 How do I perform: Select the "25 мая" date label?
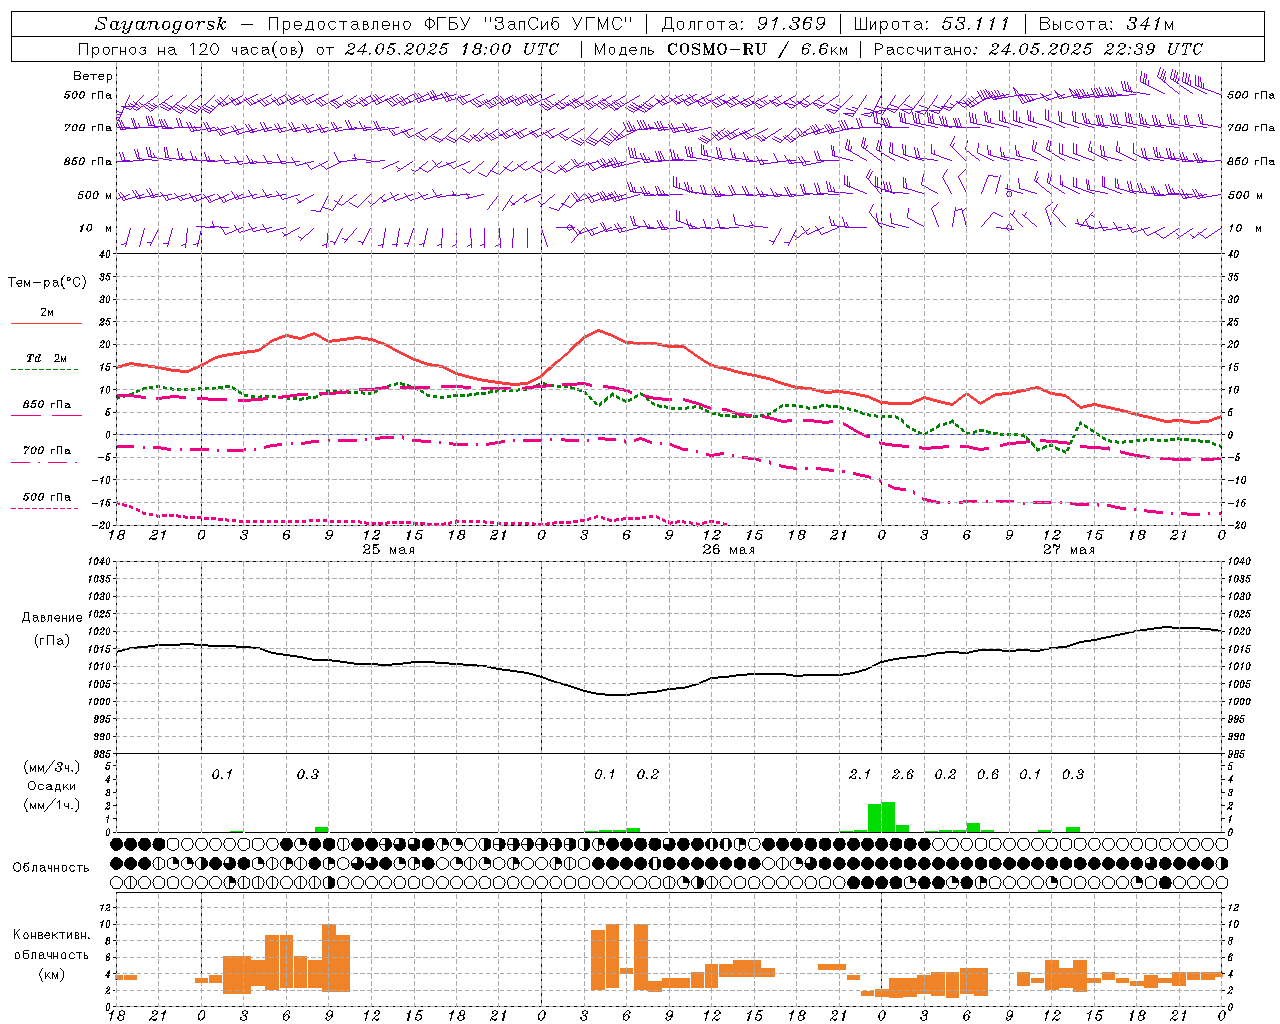click(x=388, y=550)
